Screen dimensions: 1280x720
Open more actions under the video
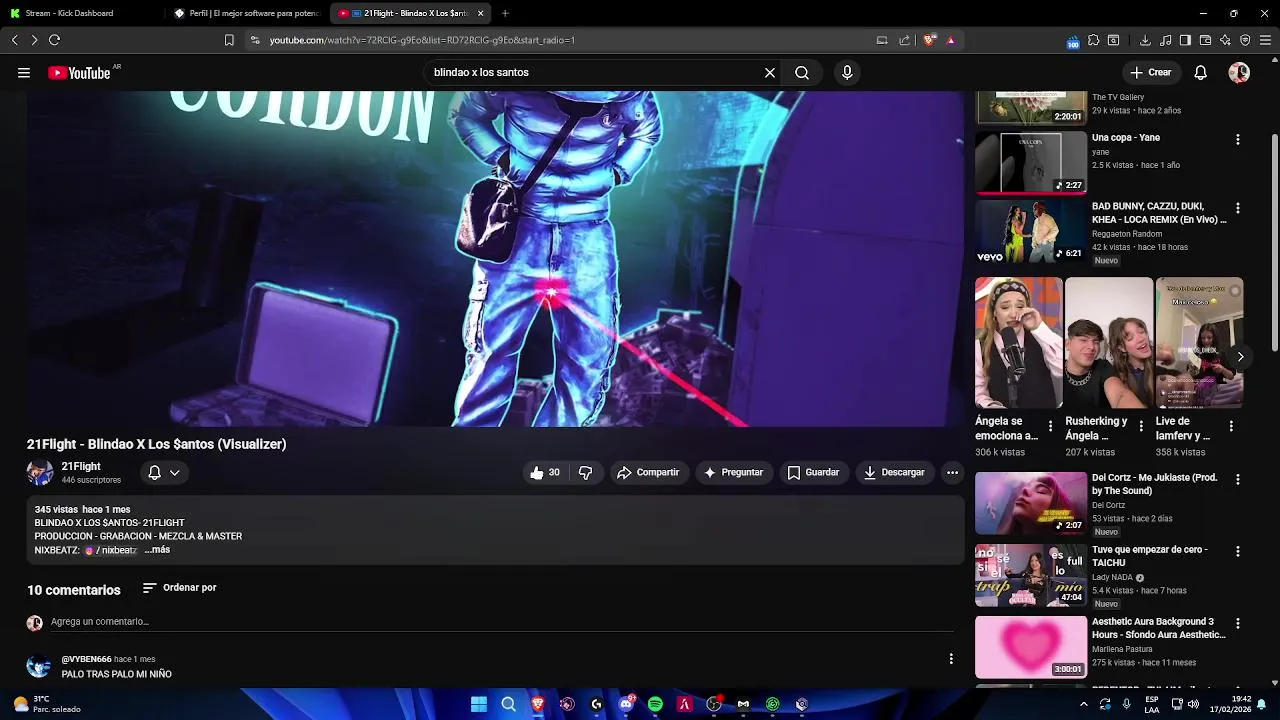[x=952, y=473]
